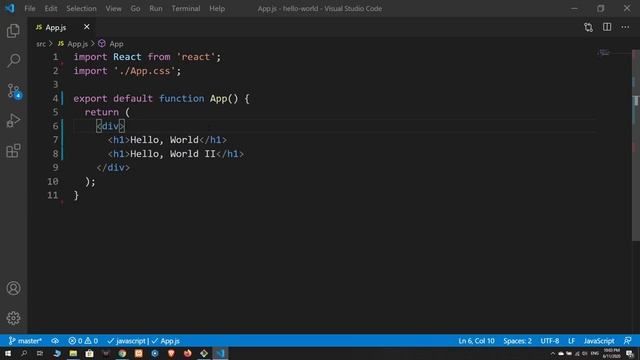Click the javascript | App.js lint status
640x360 pixels.
(x=143, y=341)
